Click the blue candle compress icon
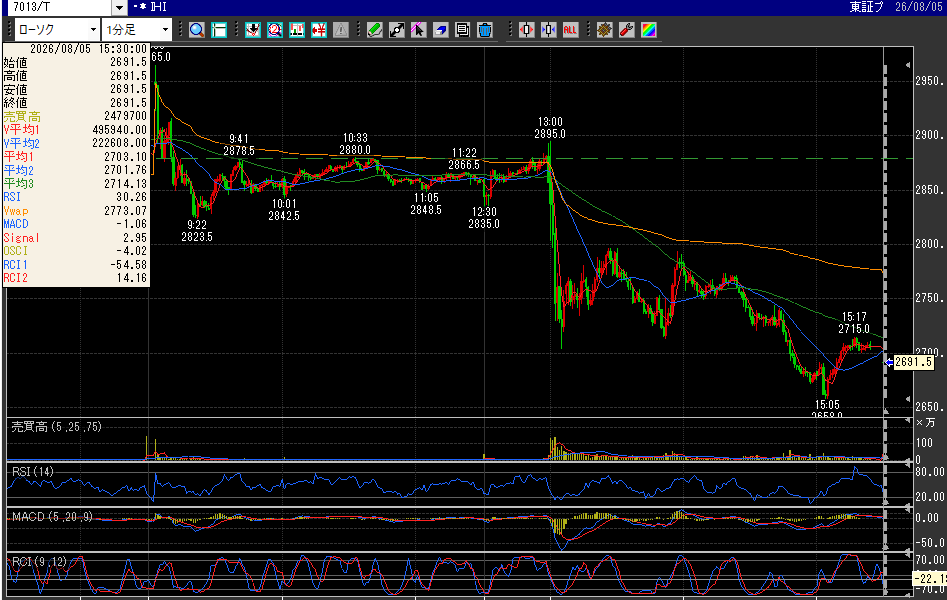Viewport: 947px width, 600px height. (x=548, y=30)
